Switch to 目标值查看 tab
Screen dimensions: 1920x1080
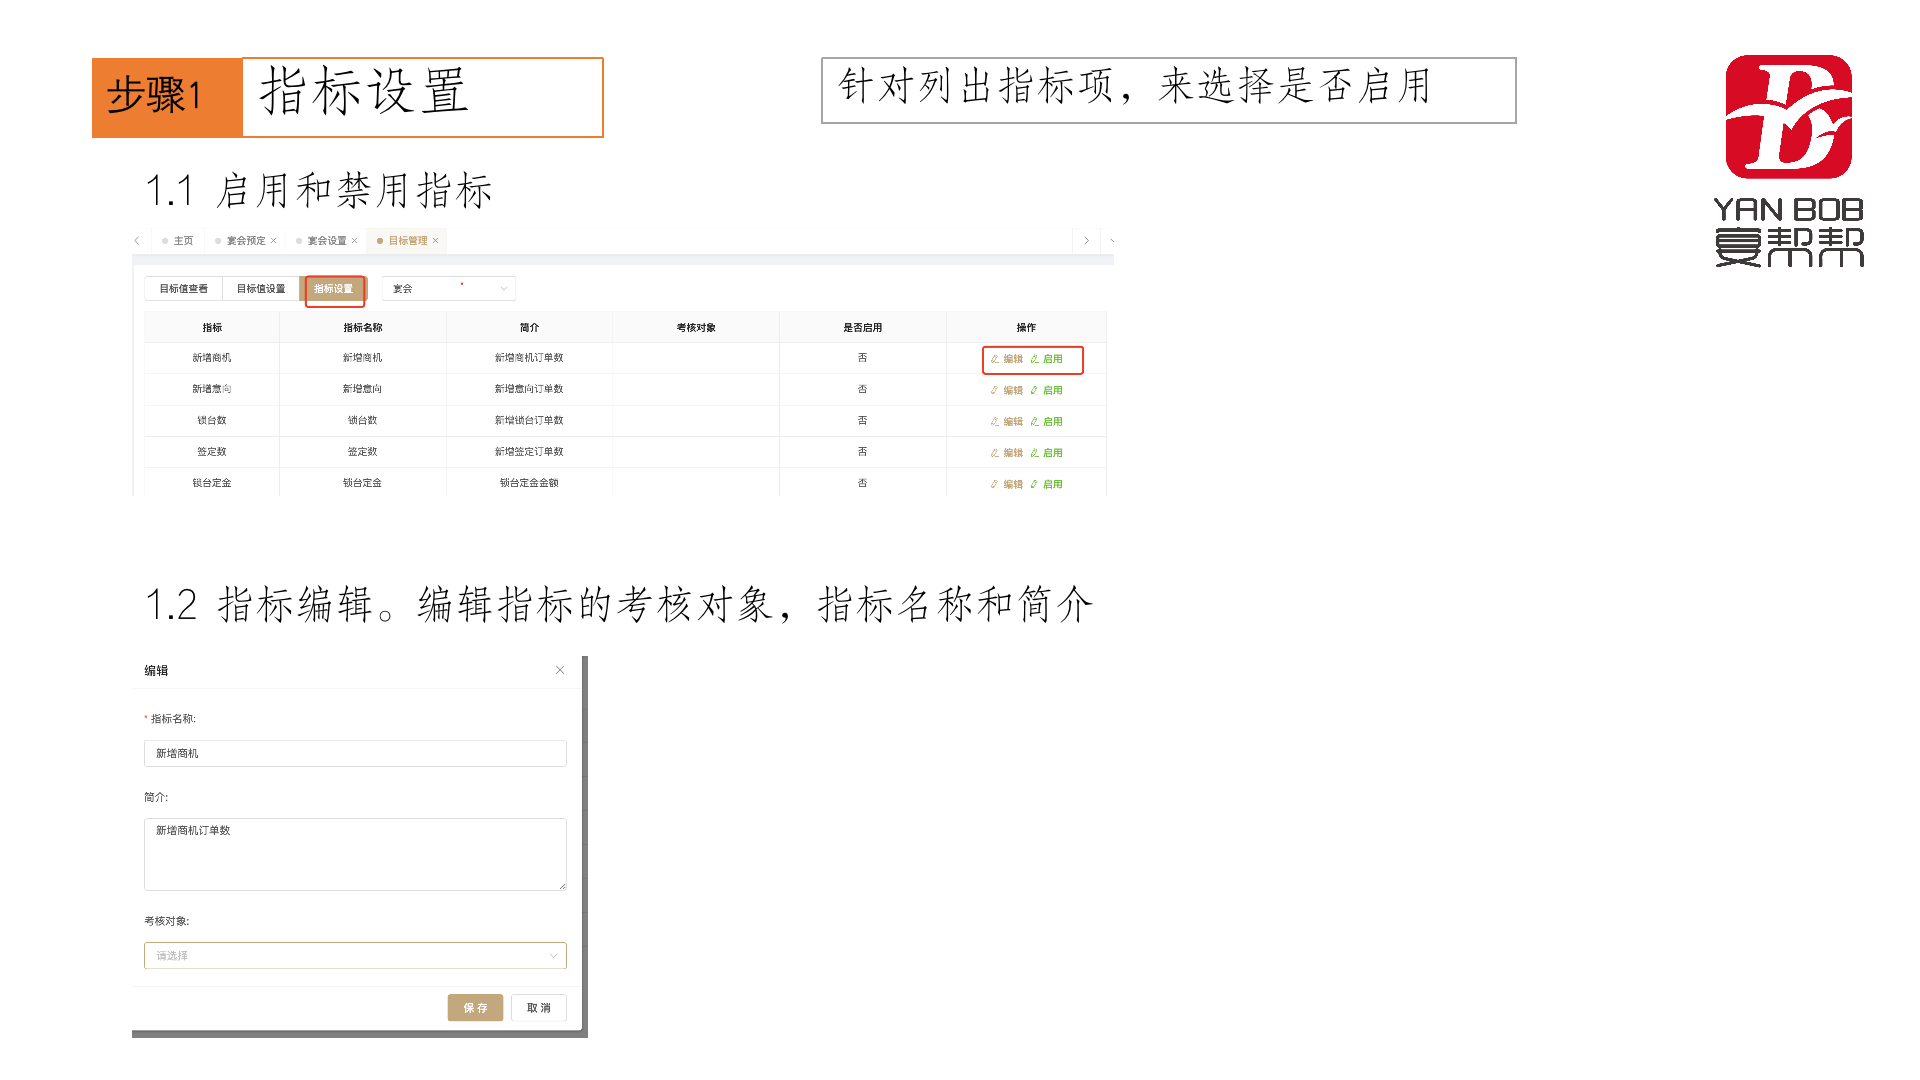pyautogui.click(x=184, y=289)
